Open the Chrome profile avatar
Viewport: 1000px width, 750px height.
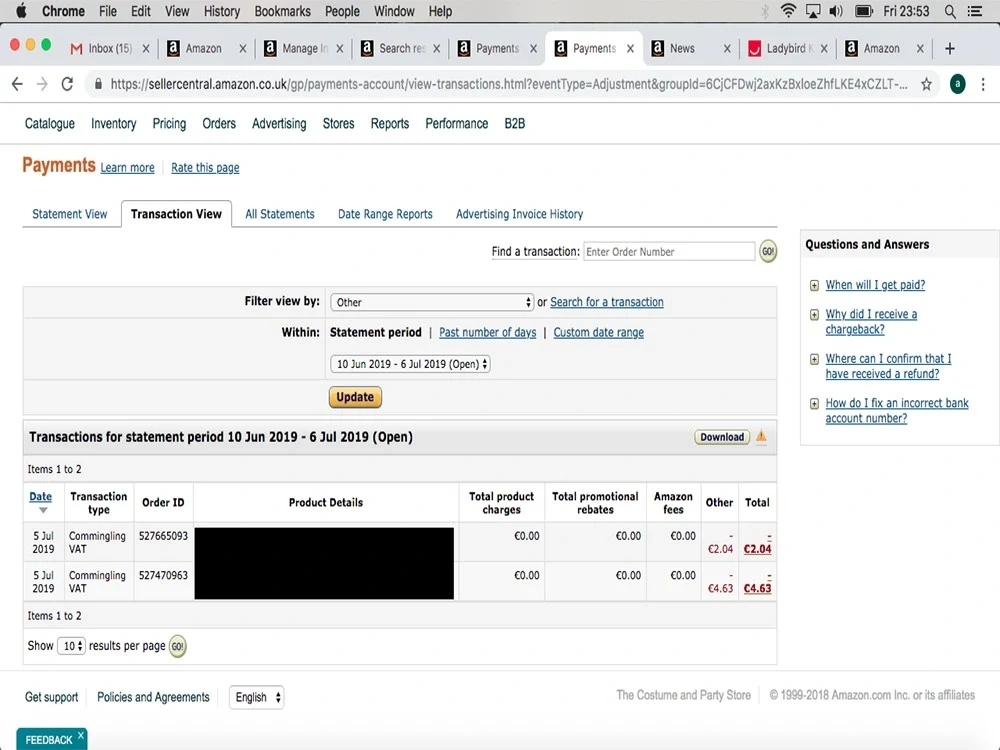[x=957, y=84]
